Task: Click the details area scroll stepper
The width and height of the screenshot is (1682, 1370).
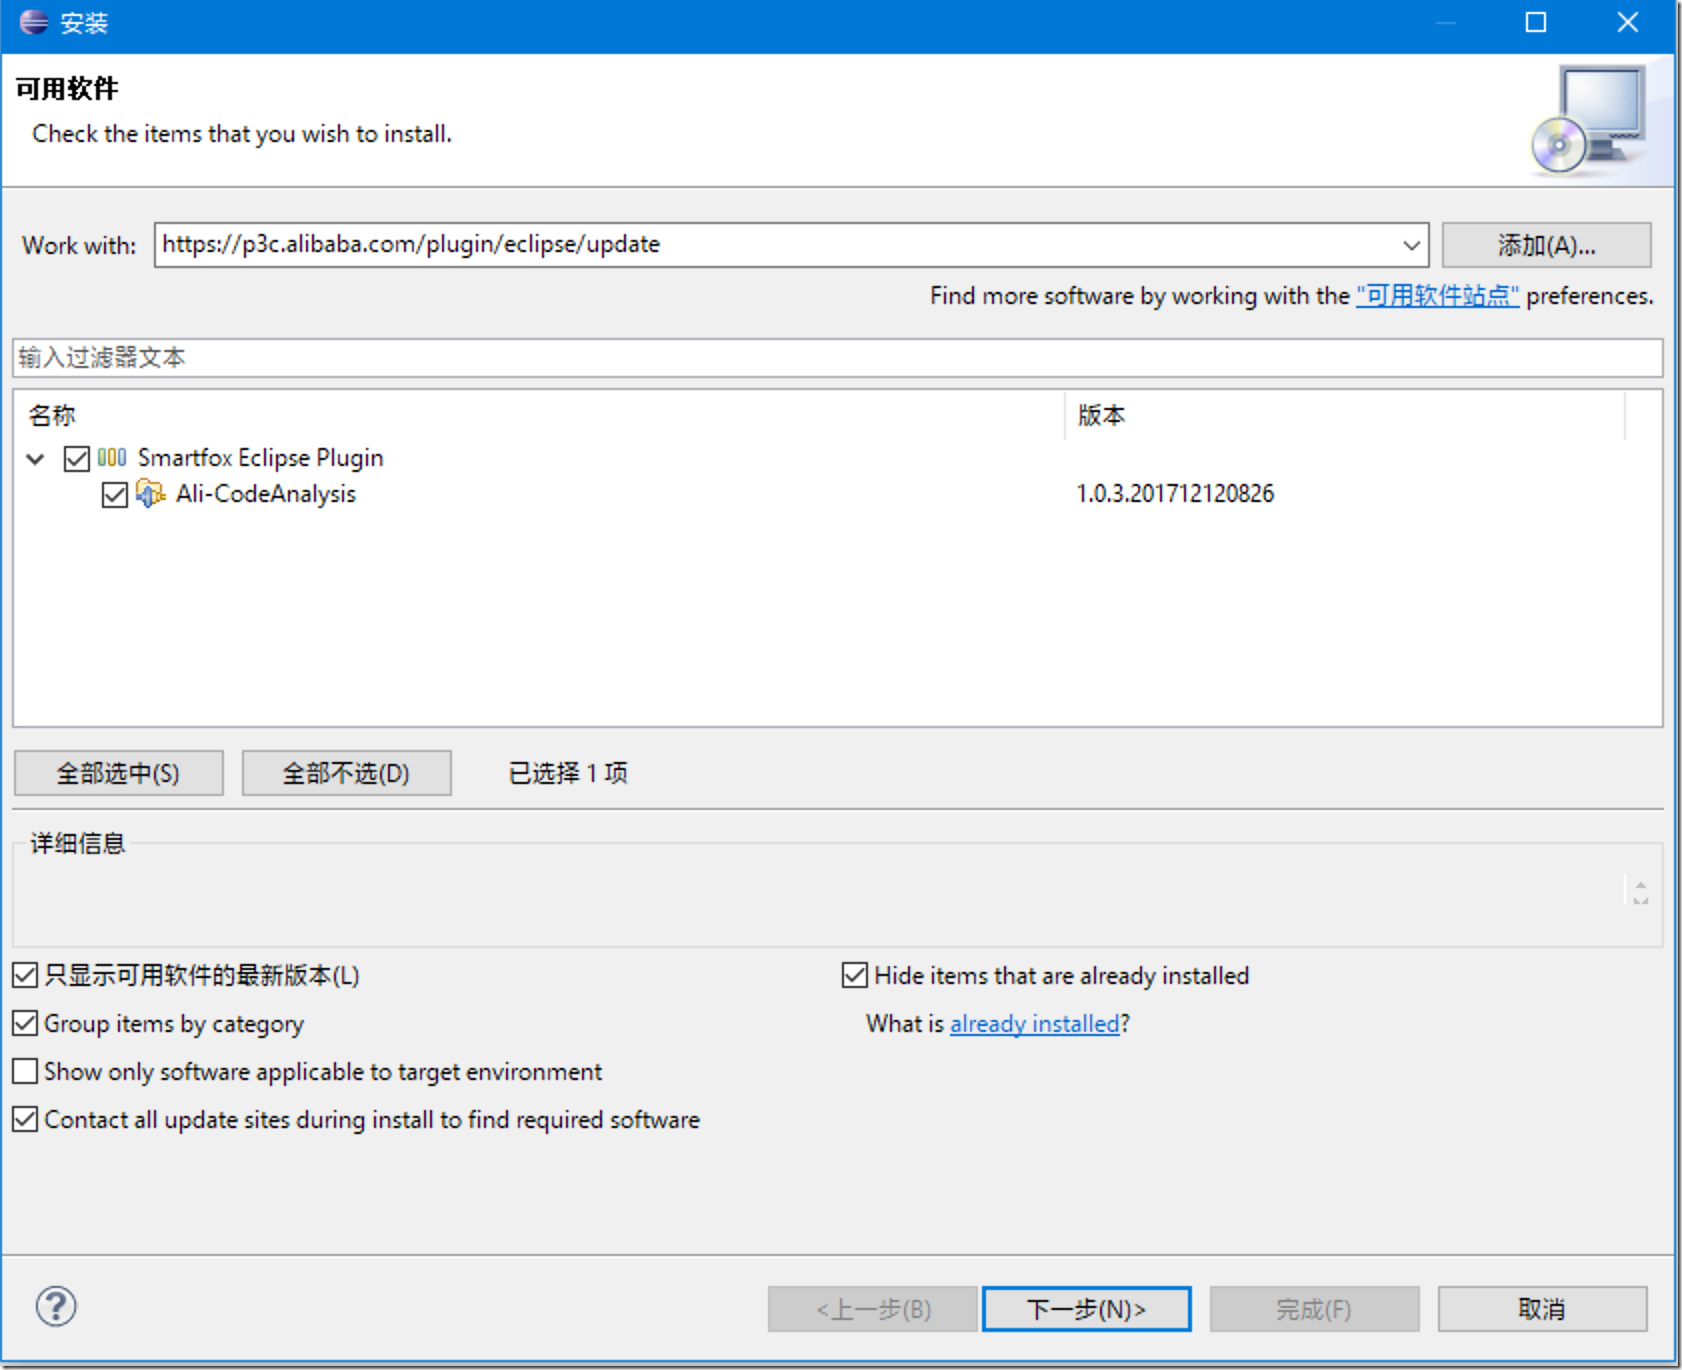Action: (1640, 893)
